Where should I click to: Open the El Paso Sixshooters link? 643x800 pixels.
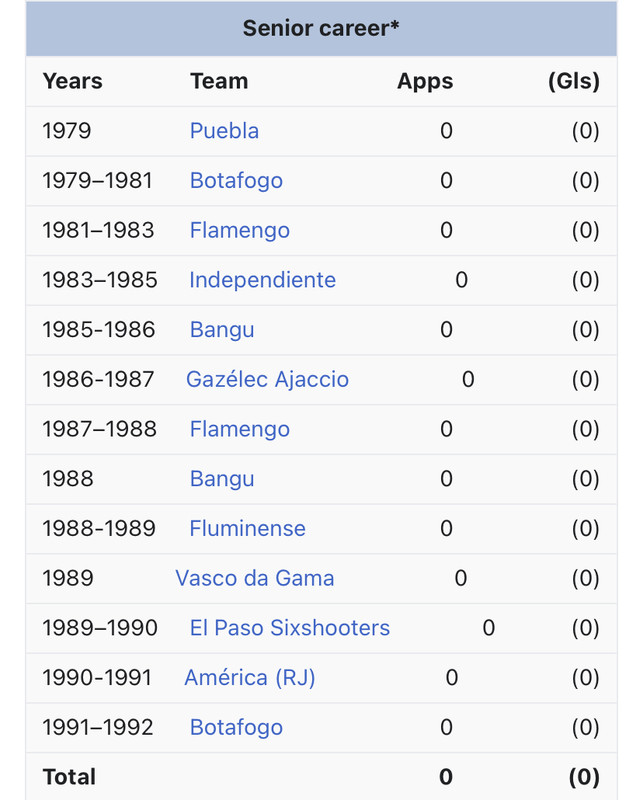coord(289,628)
